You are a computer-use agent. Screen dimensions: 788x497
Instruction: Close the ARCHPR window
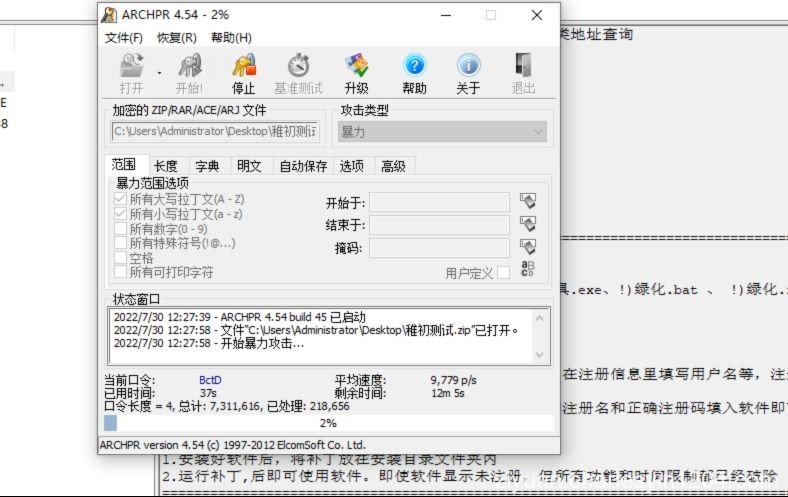click(537, 16)
